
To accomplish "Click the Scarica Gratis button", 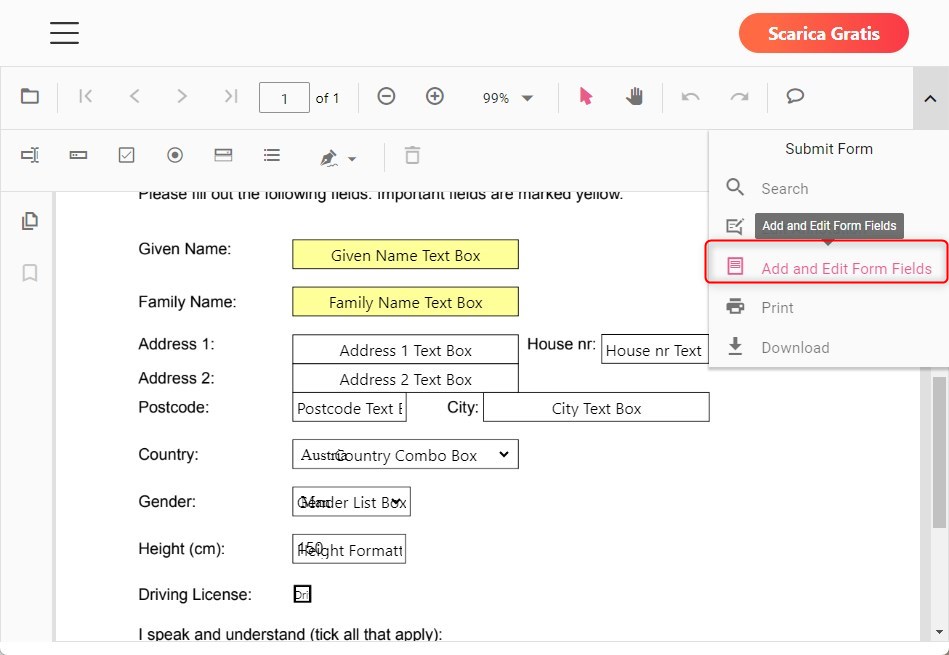I will [823, 34].
